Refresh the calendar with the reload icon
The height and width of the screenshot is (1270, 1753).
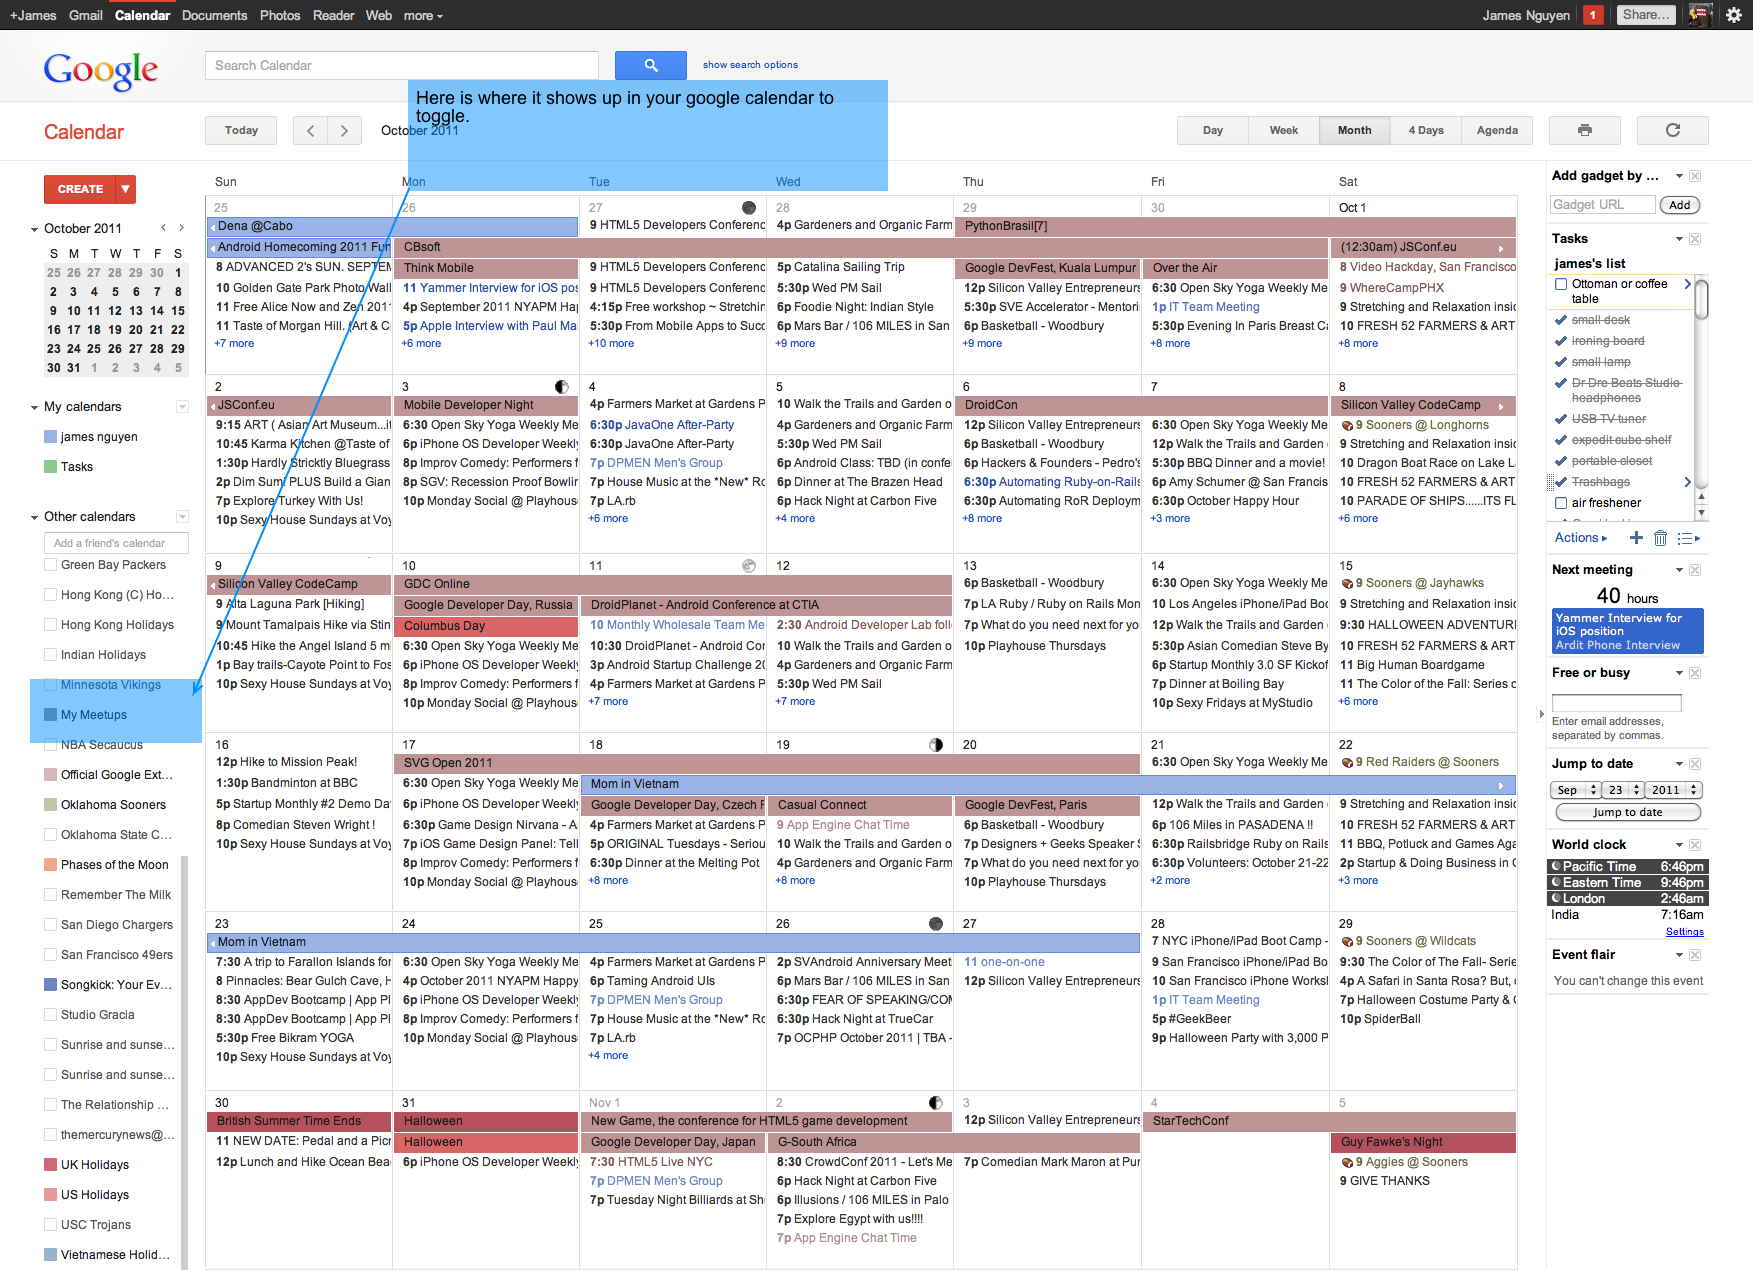coord(1672,130)
